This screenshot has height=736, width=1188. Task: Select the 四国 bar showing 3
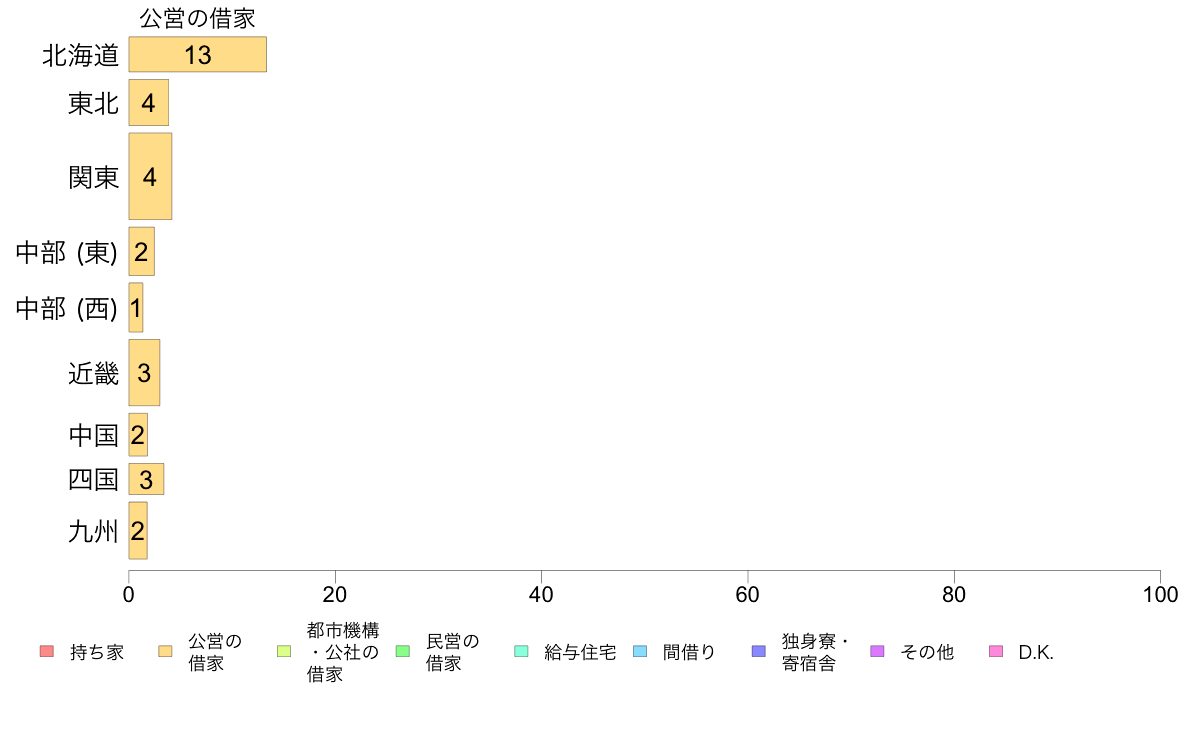(146, 479)
